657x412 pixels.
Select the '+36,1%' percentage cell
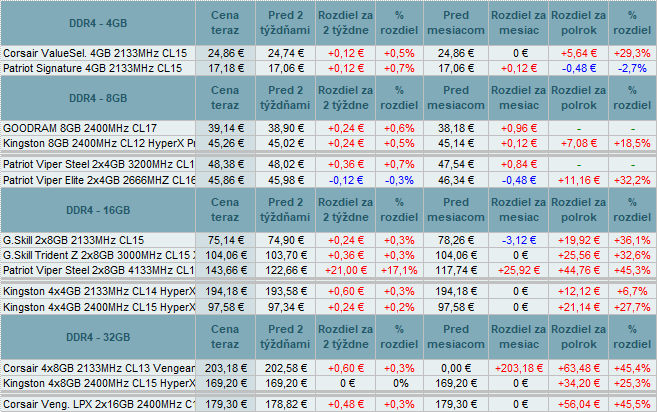(x=632, y=240)
